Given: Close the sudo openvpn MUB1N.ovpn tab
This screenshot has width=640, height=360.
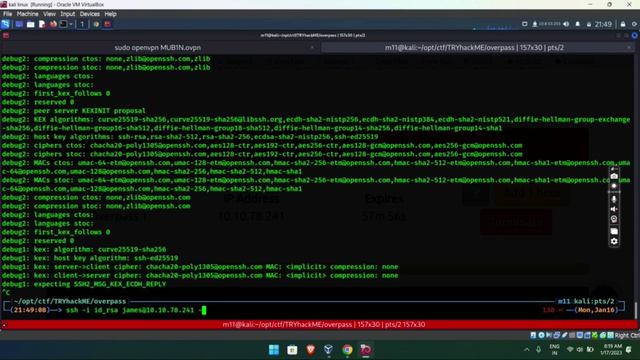Looking at the screenshot, I should coord(312,48).
